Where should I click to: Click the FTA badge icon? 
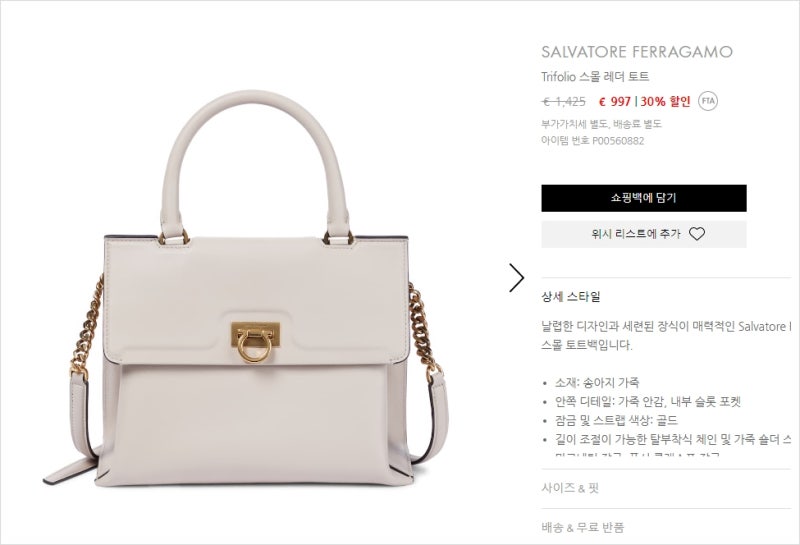click(x=708, y=101)
